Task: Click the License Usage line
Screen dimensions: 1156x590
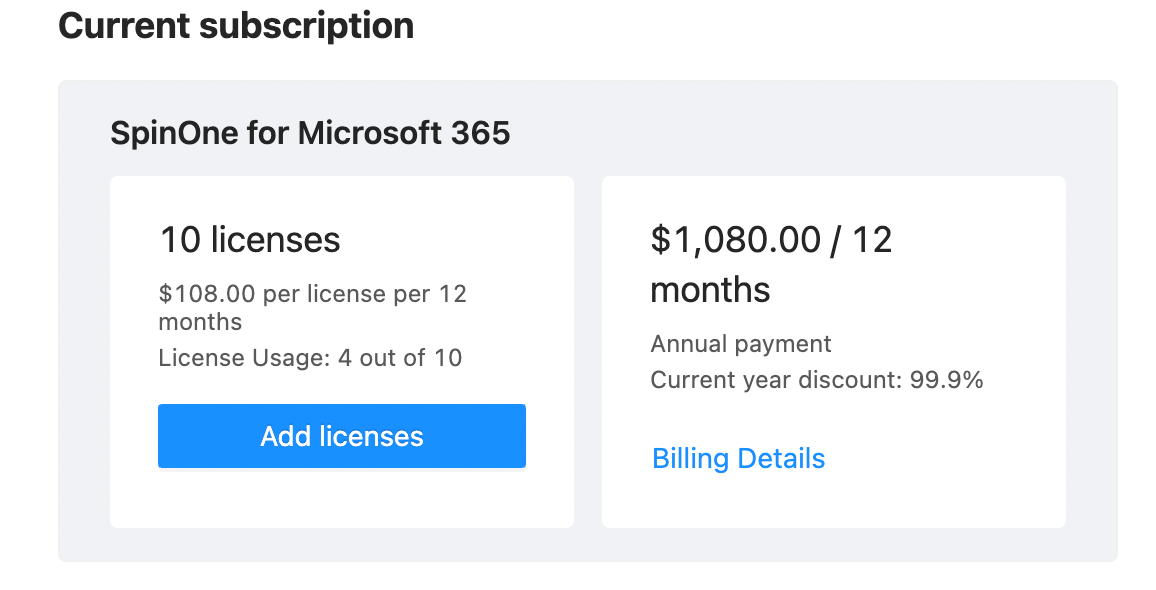Action: [x=310, y=358]
